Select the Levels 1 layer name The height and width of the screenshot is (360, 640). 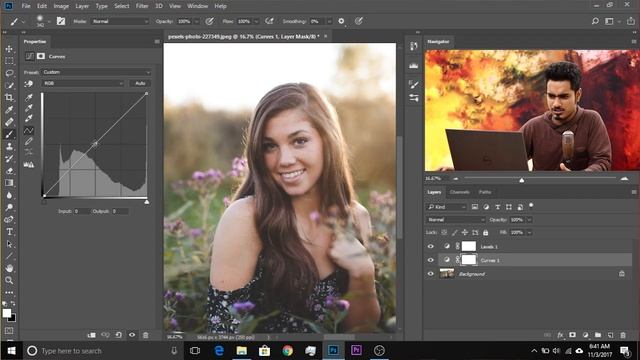489,247
